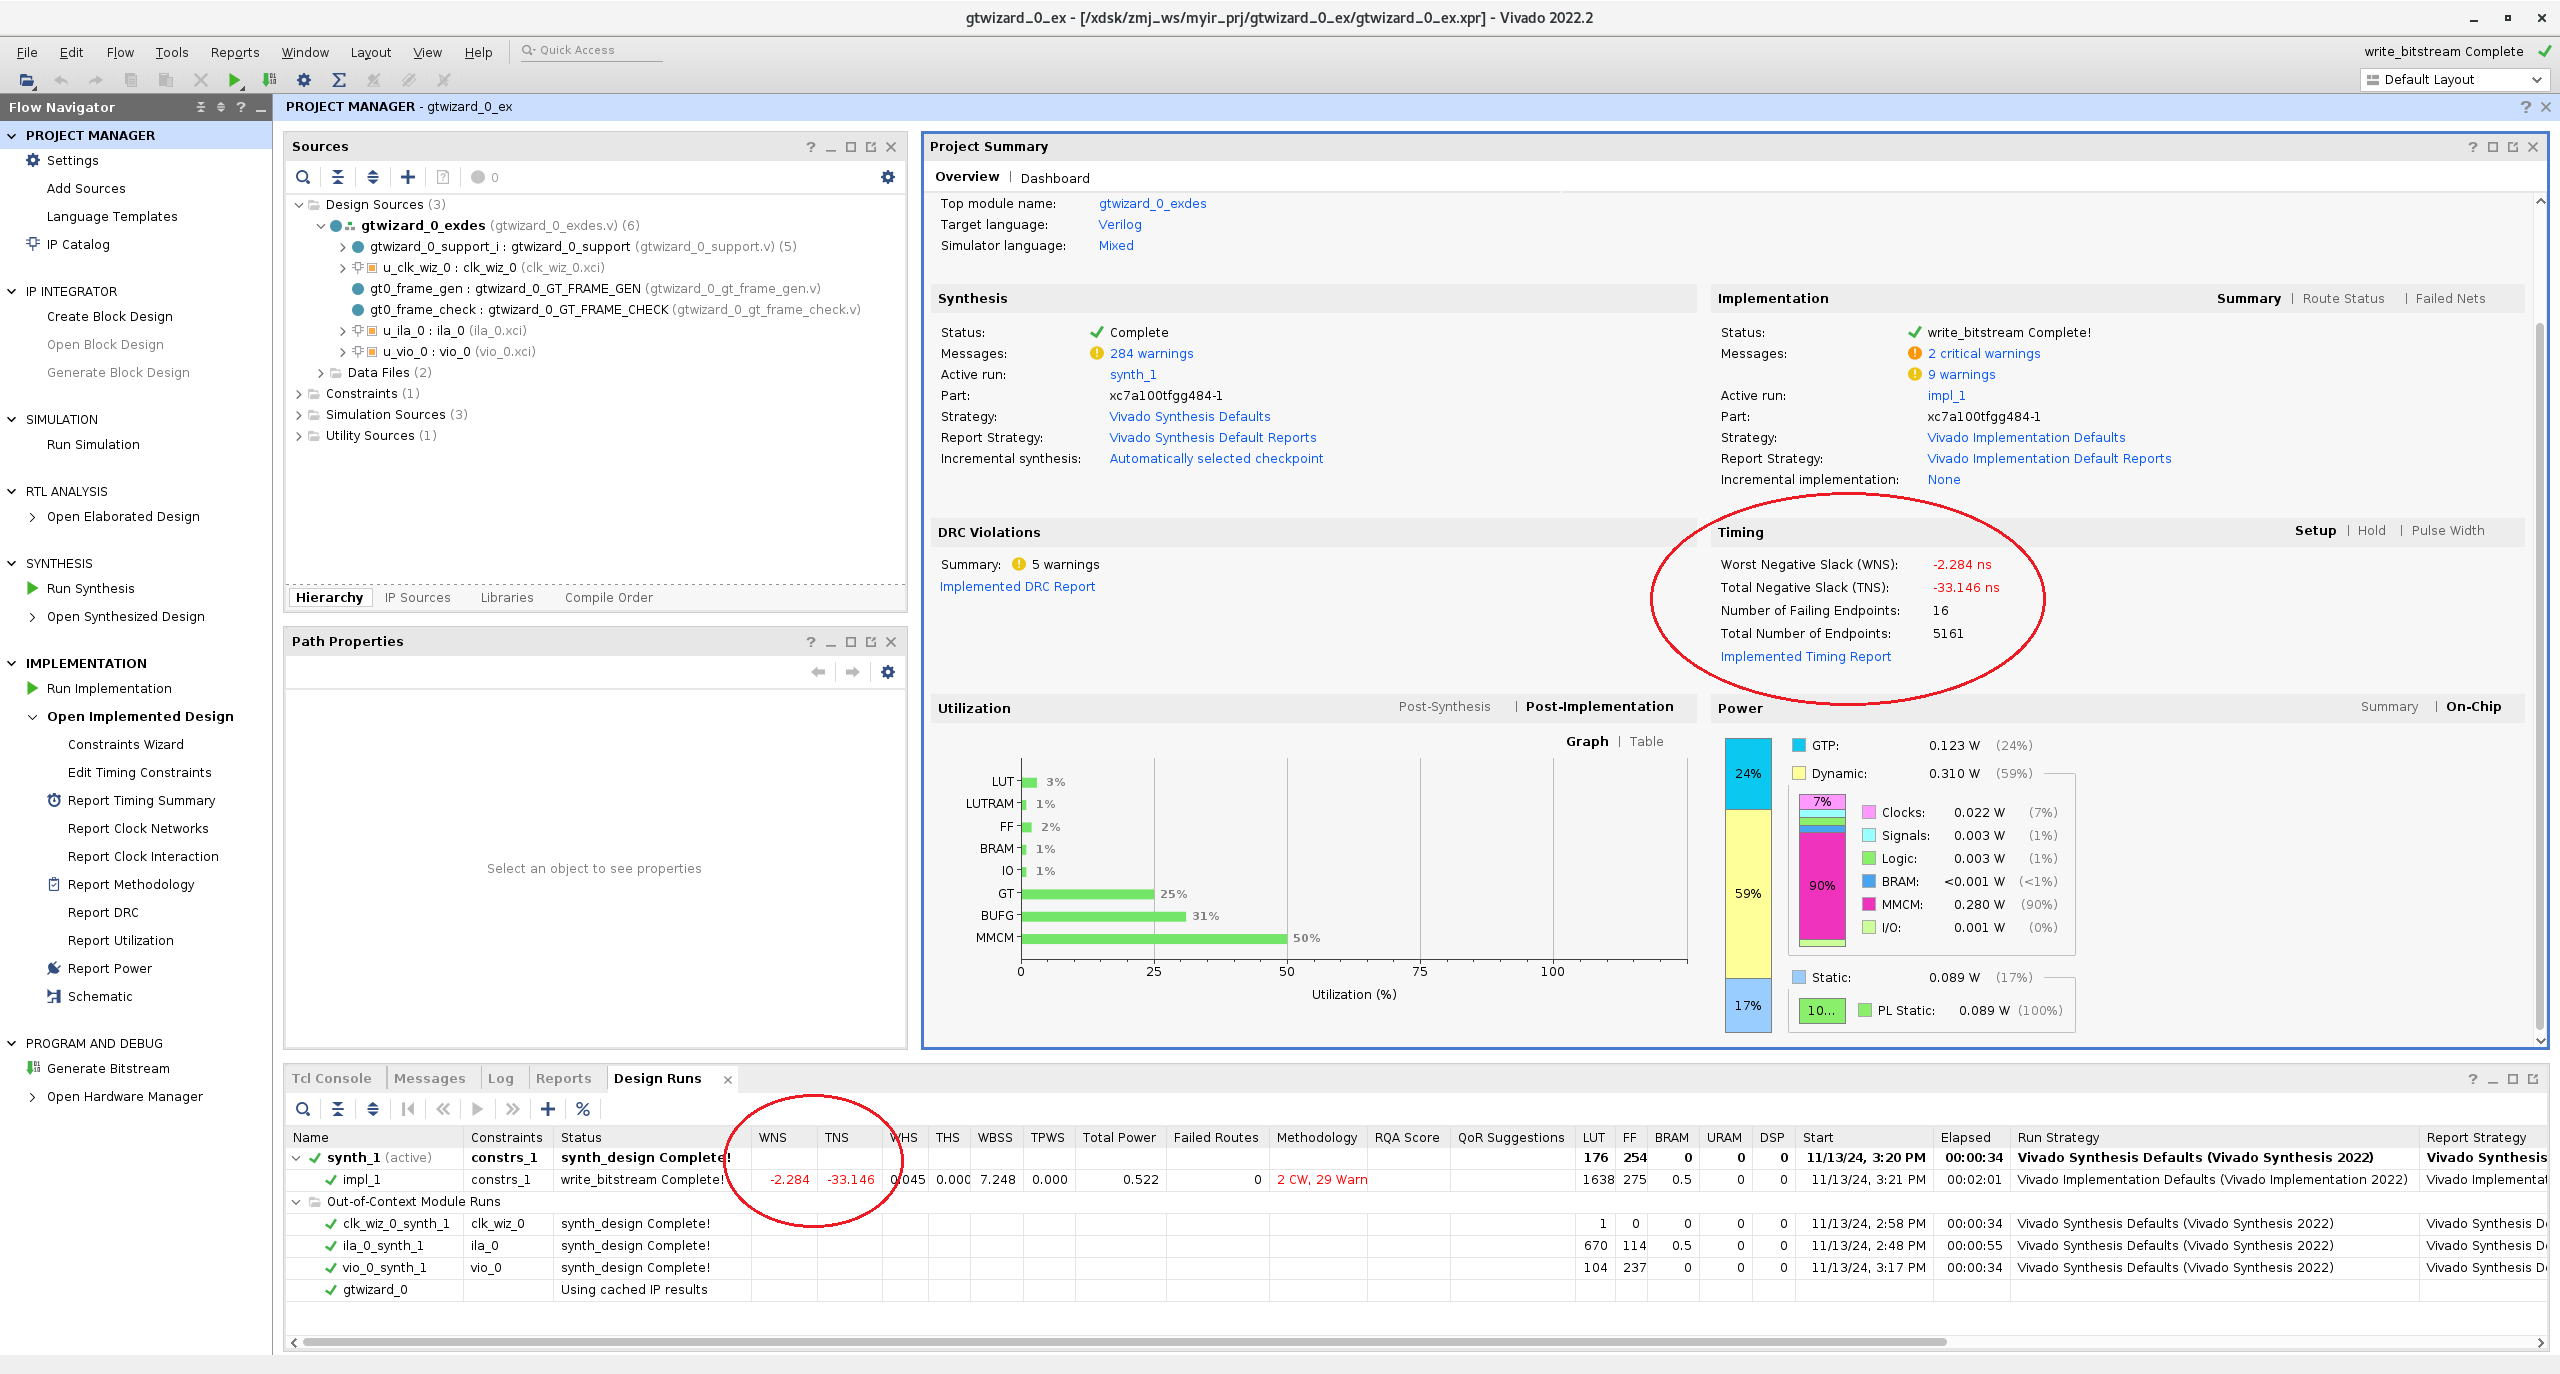Image resolution: width=2560 pixels, height=1374 pixels.
Task: Switch to Tcl Console tab
Action: tap(331, 1078)
